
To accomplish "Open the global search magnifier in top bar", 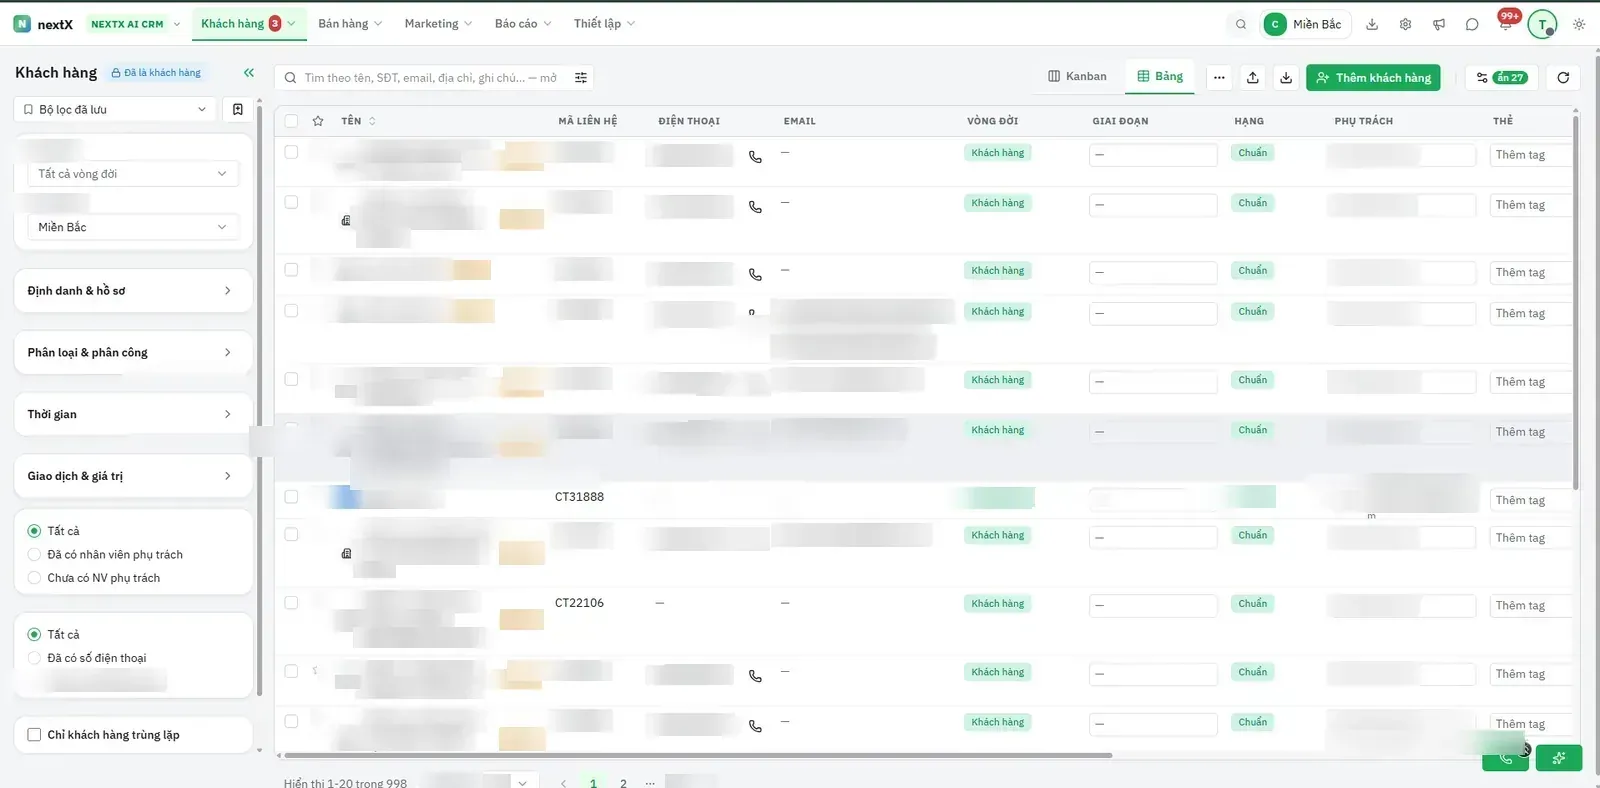I will tap(1241, 24).
